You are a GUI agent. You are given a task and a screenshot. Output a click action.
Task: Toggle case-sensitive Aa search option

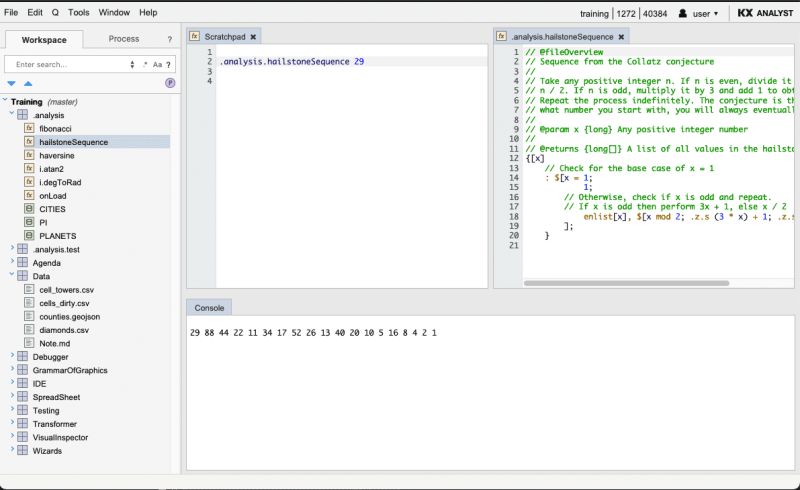157,65
